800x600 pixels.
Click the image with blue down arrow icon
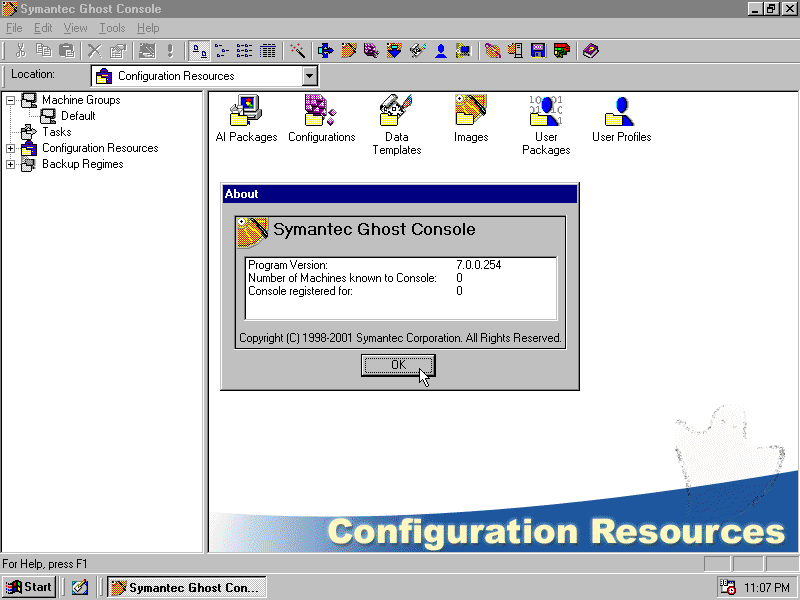[x=394, y=51]
